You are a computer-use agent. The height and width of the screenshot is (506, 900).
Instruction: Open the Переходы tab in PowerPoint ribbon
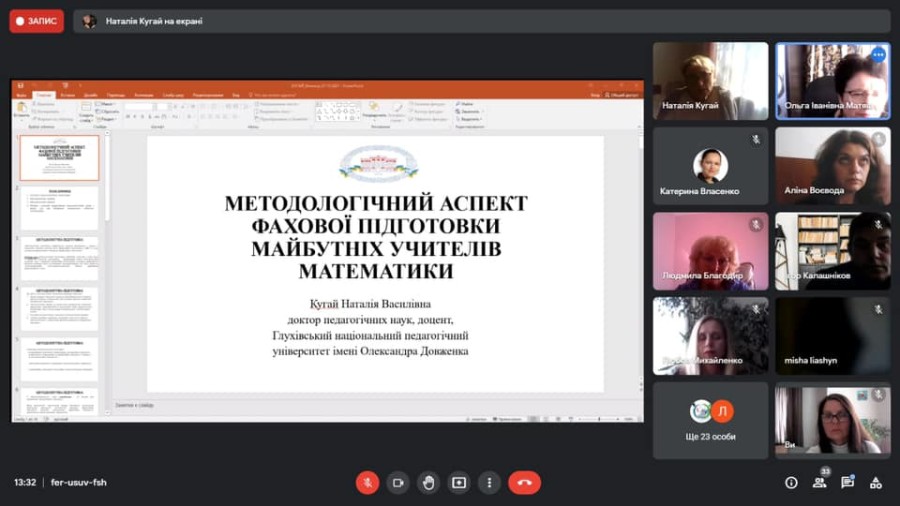point(116,95)
